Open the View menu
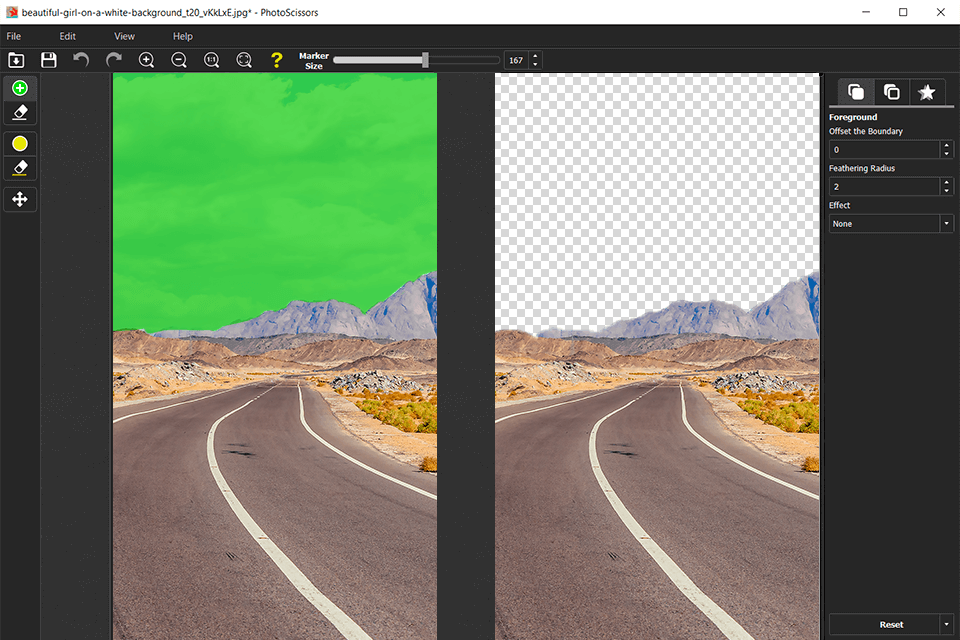The width and height of the screenshot is (960, 640). pyautogui.click(x=124, y=36)
